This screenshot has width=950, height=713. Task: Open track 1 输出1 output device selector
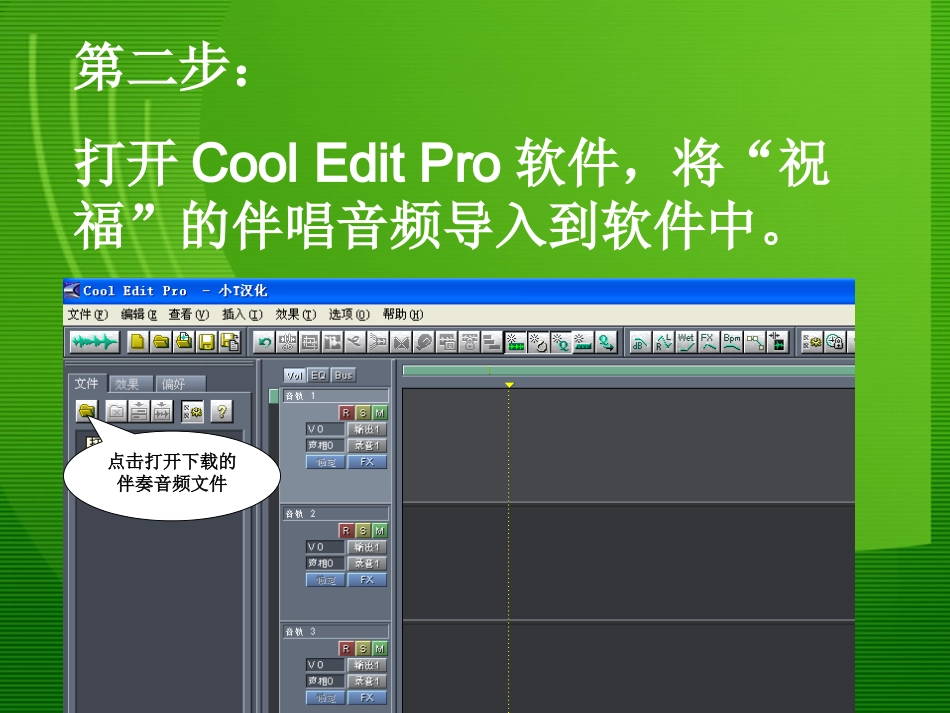pos(367,429)
